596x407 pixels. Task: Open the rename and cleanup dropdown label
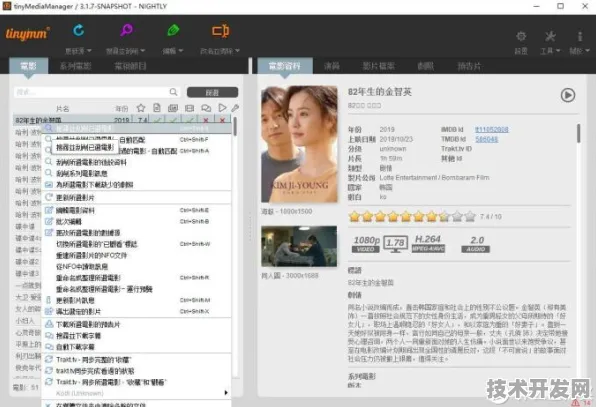220,51
